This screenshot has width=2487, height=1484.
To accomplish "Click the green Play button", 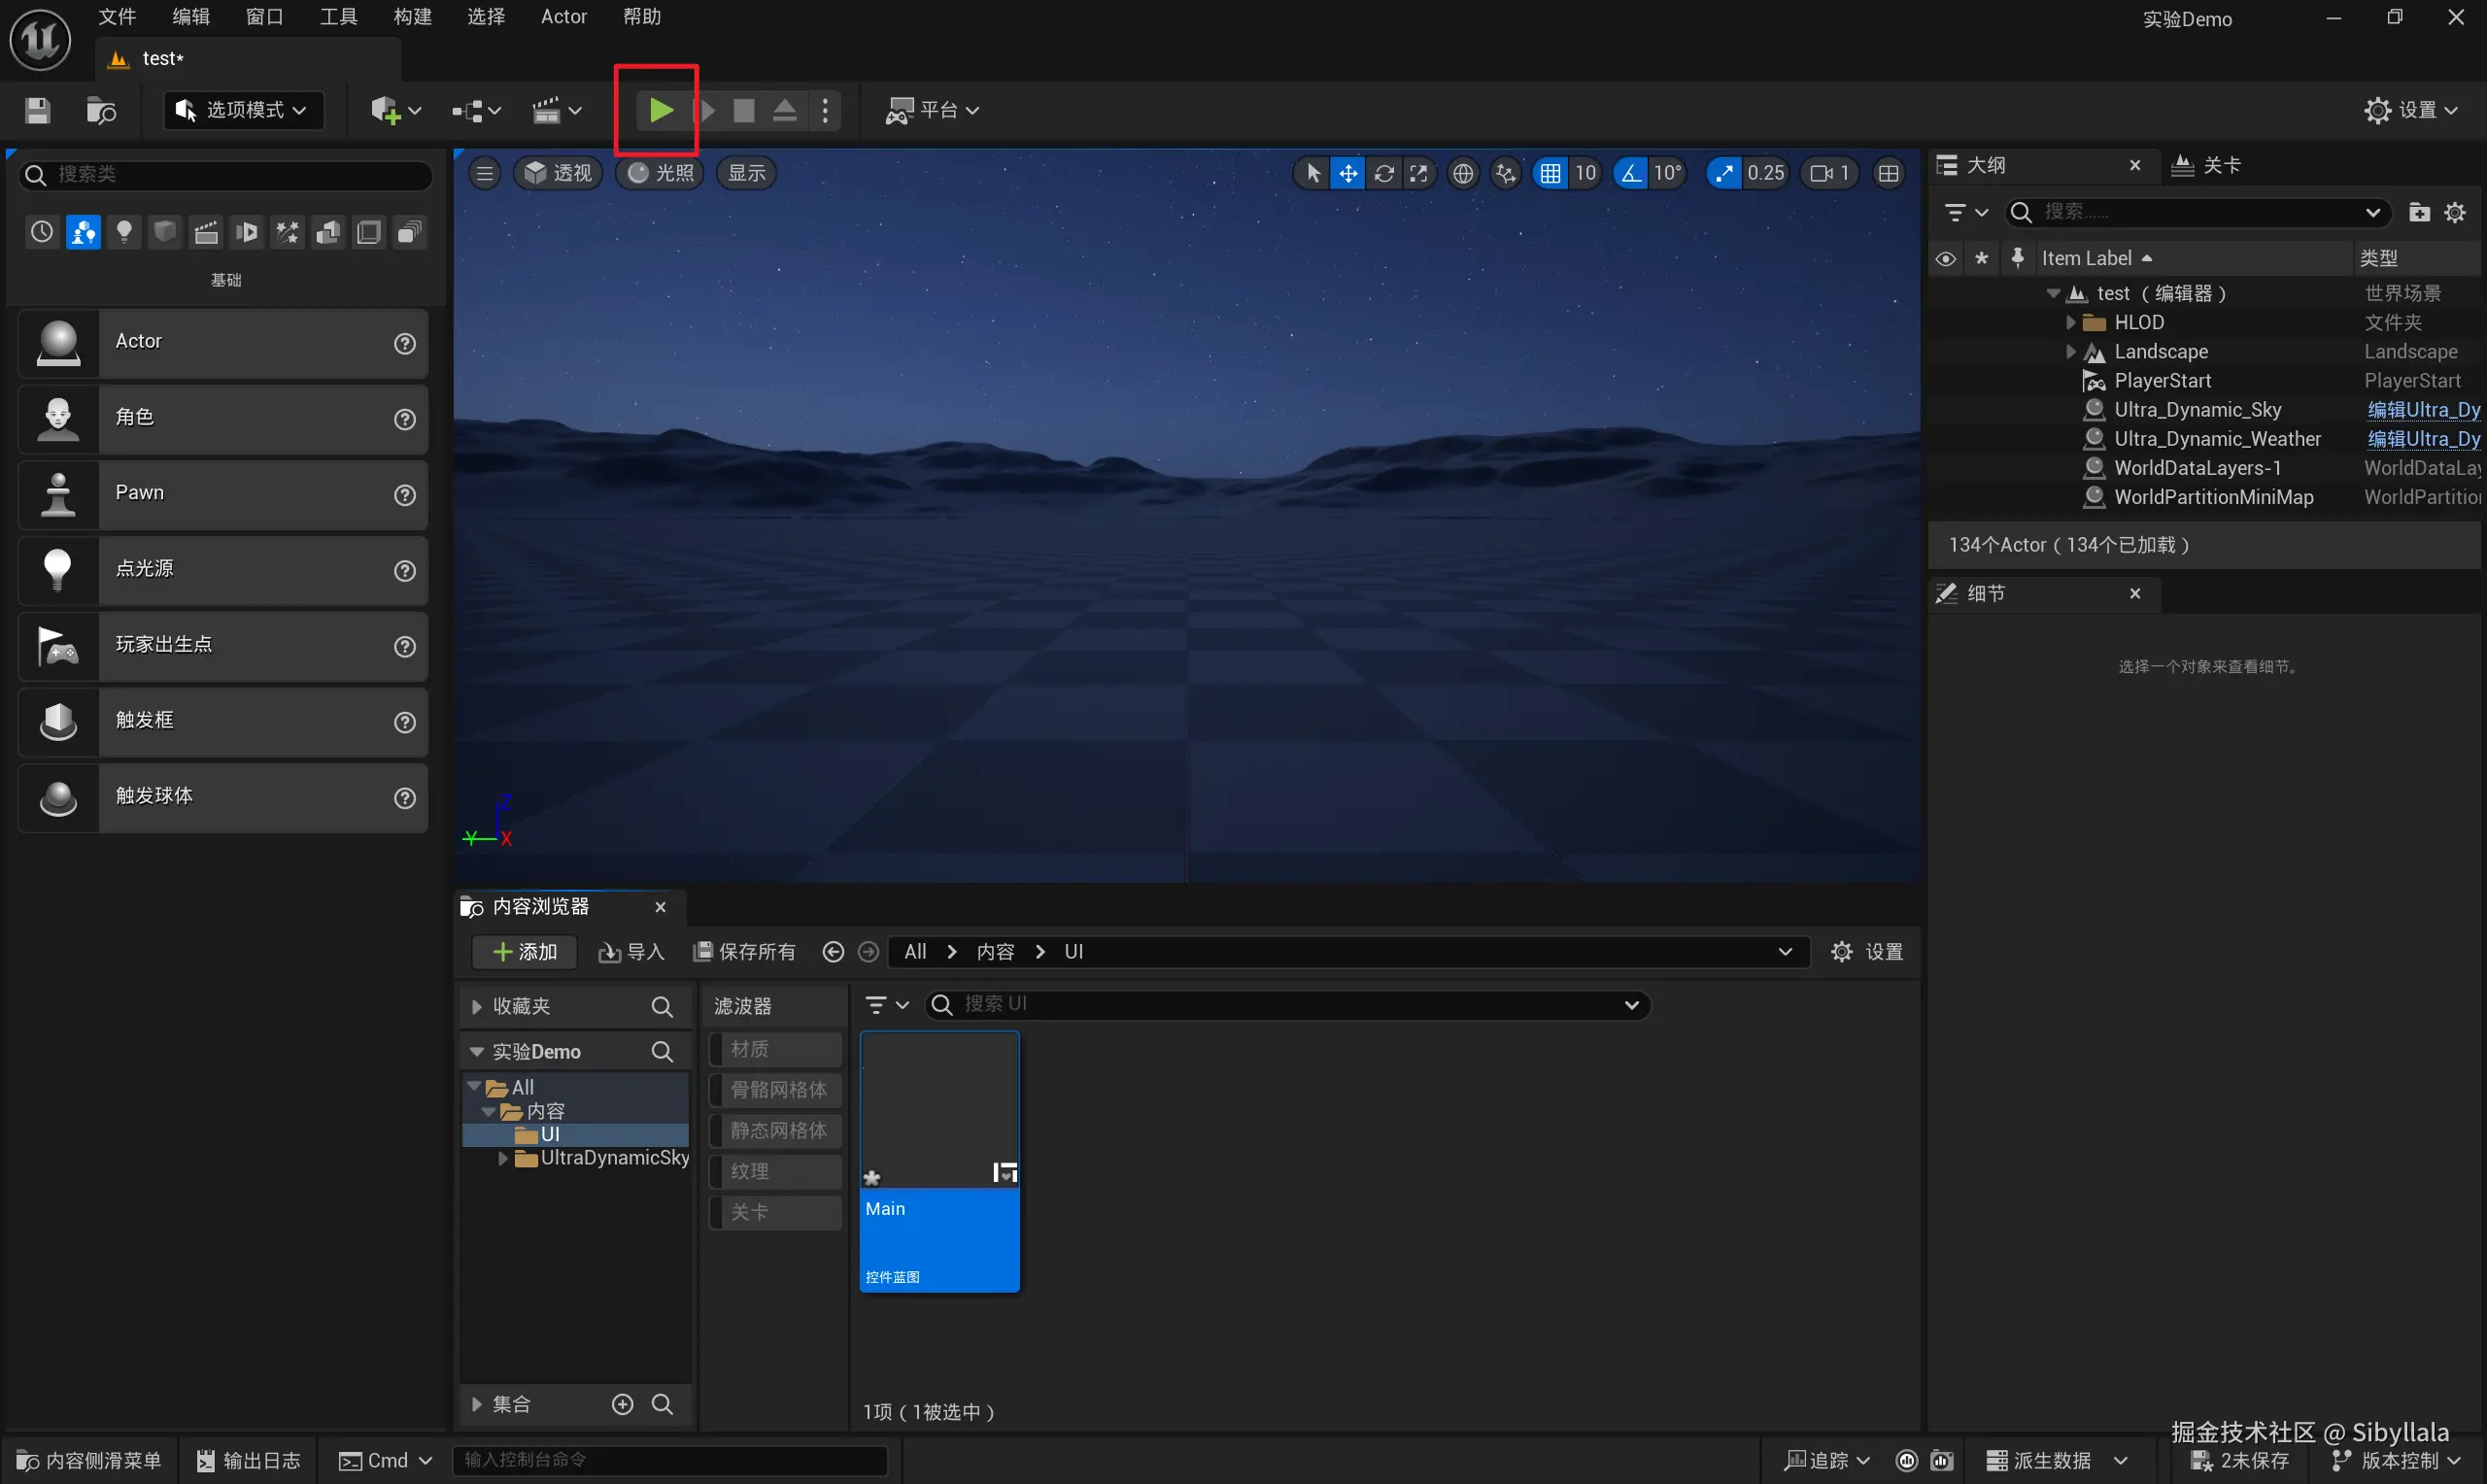I will [660, 110].
